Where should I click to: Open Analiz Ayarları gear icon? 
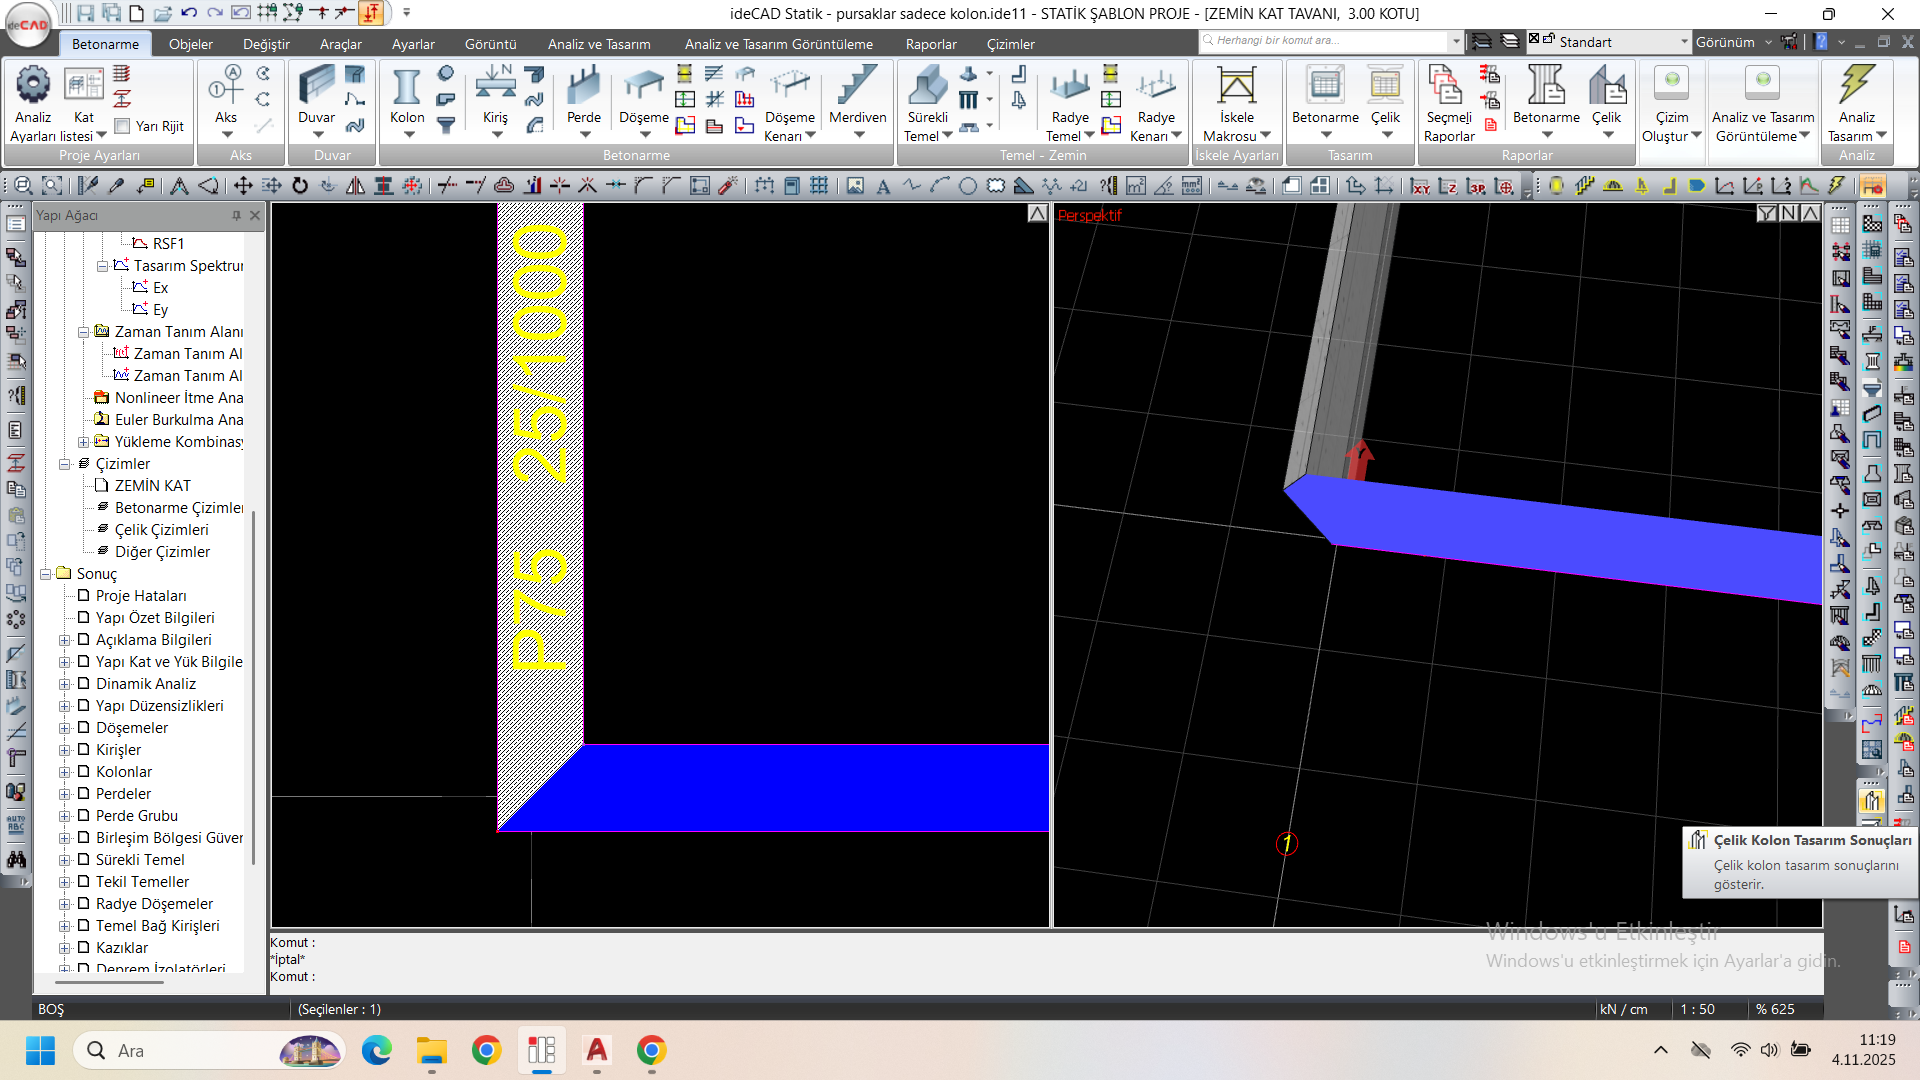33,86
